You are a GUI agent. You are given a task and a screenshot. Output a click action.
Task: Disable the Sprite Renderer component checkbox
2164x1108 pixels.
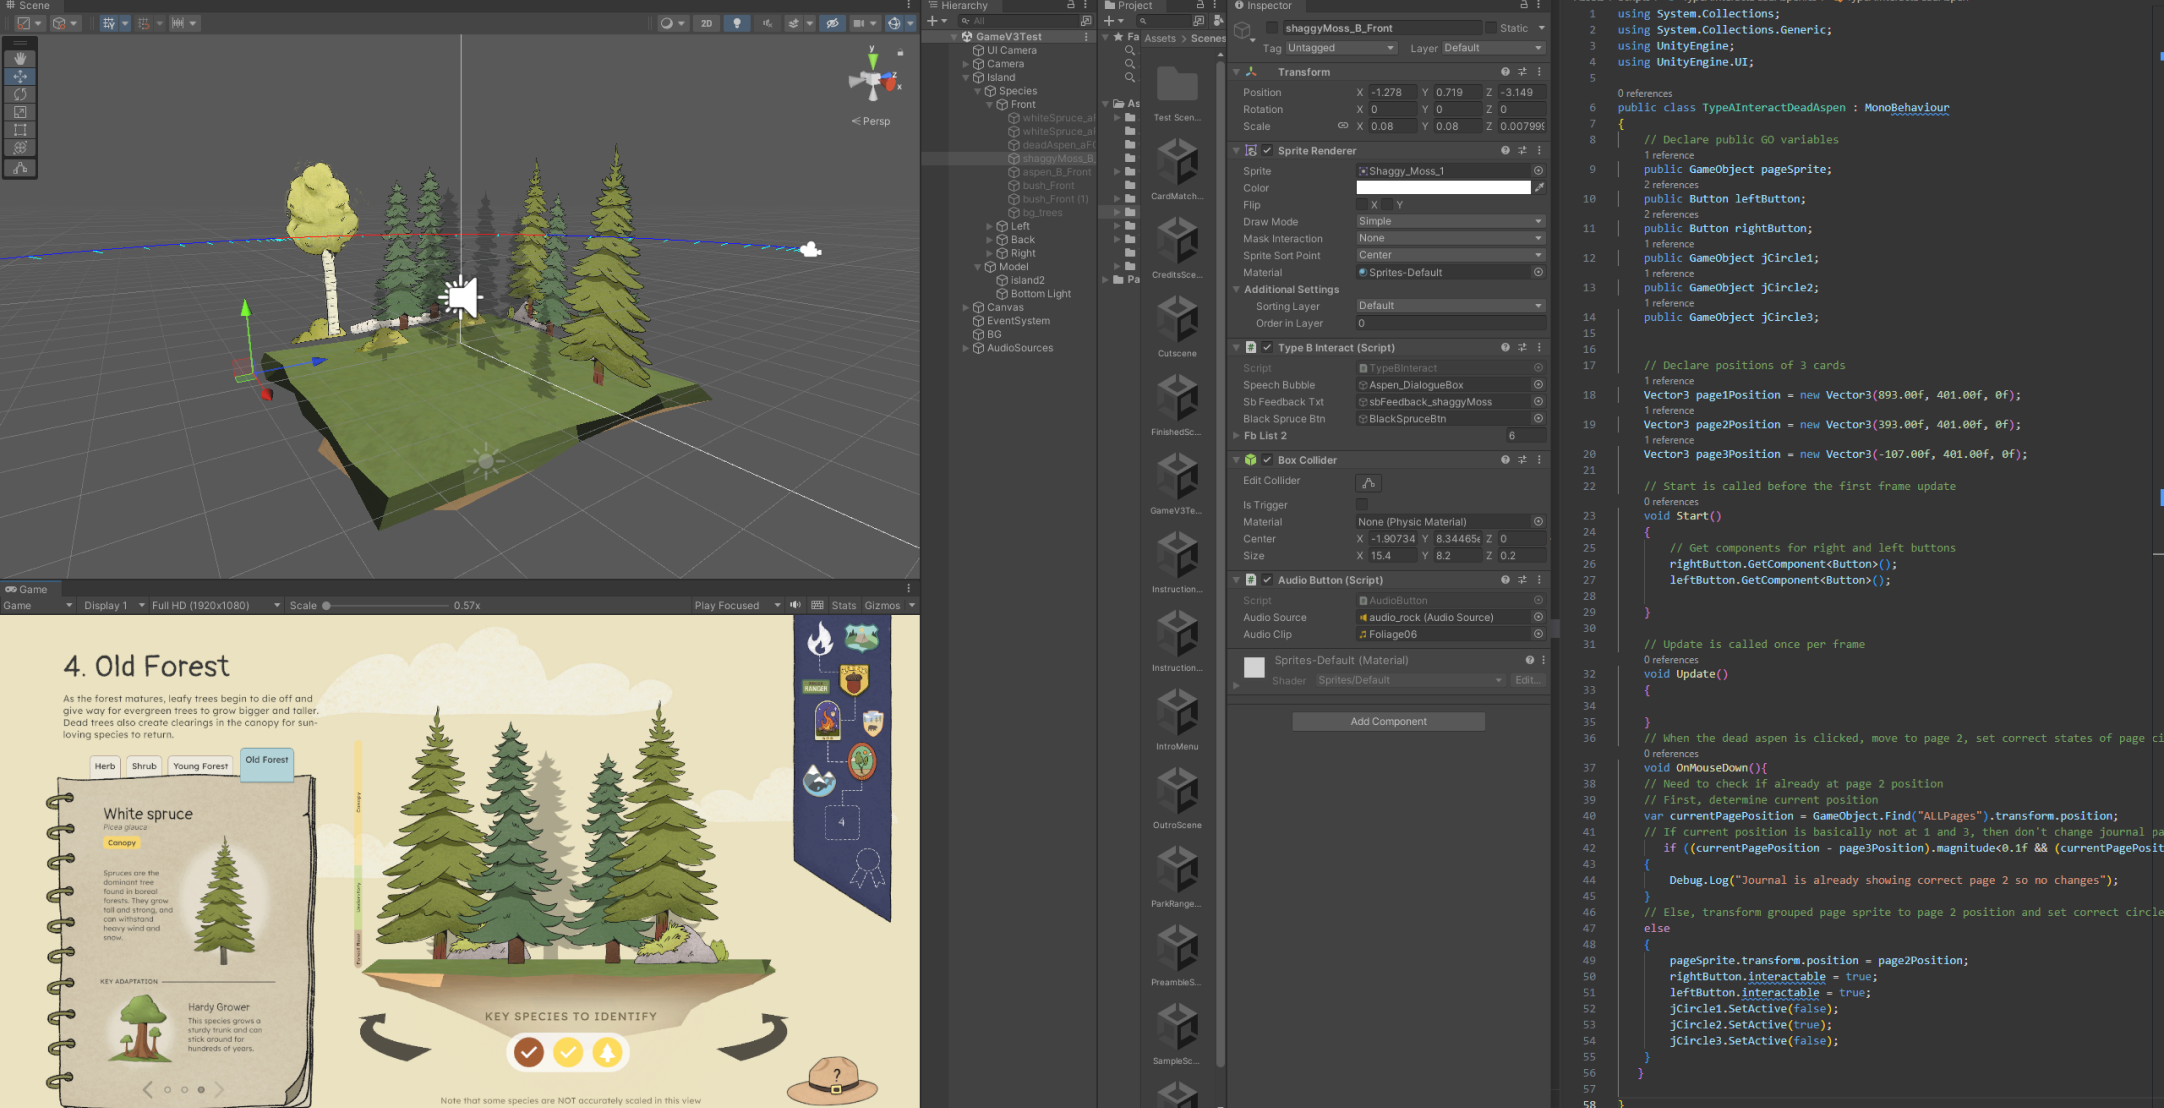(x=1267, y=151)
